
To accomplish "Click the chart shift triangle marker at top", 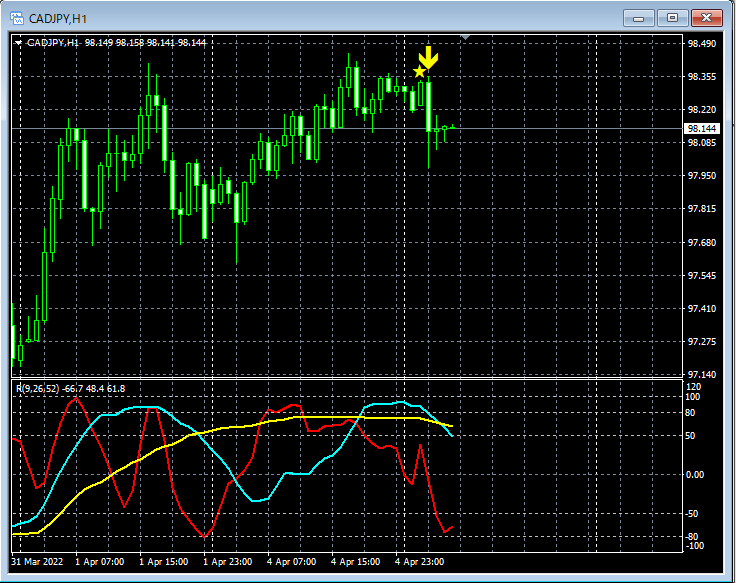I will pyautogui.click(x=465, y=37).
